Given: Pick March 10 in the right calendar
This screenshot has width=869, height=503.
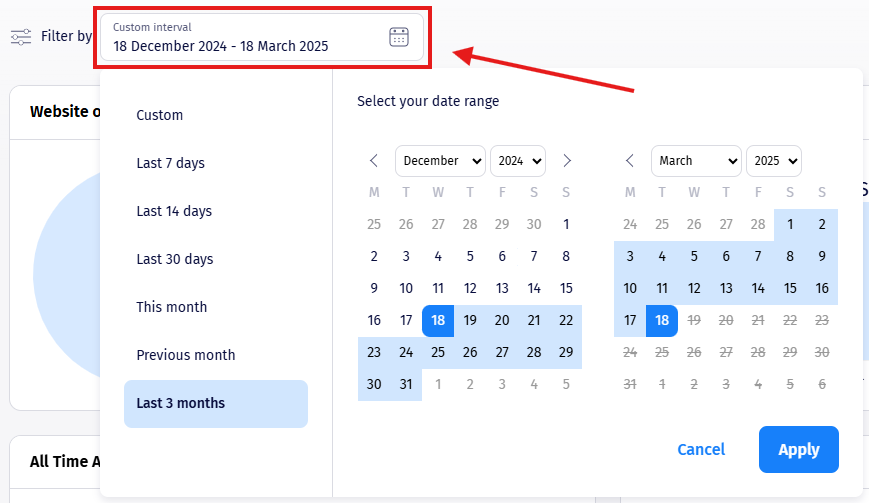Looking at the screenshot, I should pos(630,288).
